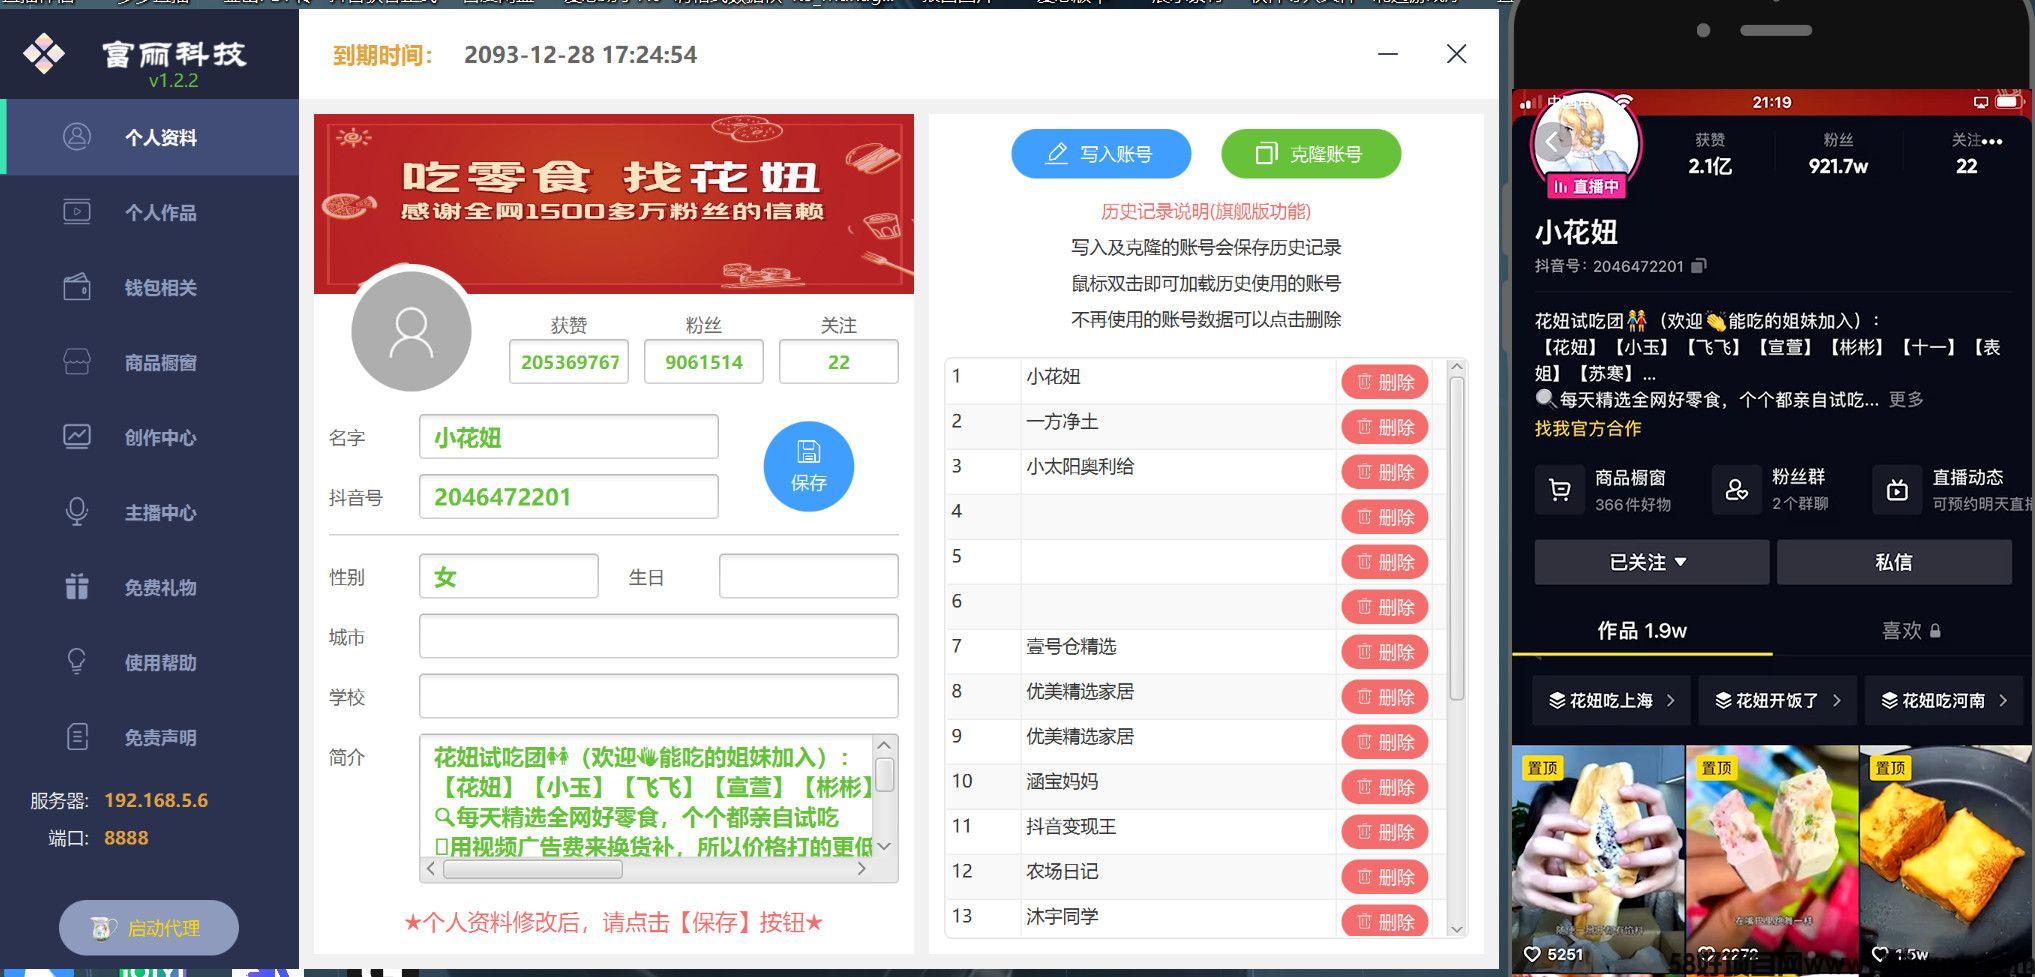Screen dimensions: 2035x977
Task: Click 更多 to expand the bio
Action: click(1906, 399)
